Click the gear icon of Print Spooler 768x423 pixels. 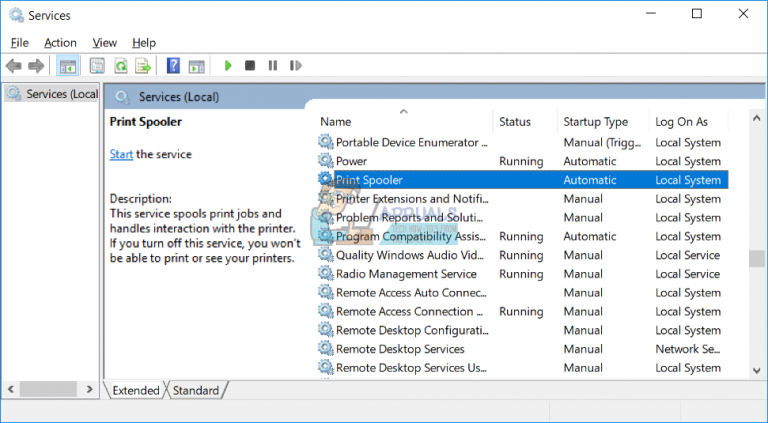pyautogui.click(x=325, y=179)
